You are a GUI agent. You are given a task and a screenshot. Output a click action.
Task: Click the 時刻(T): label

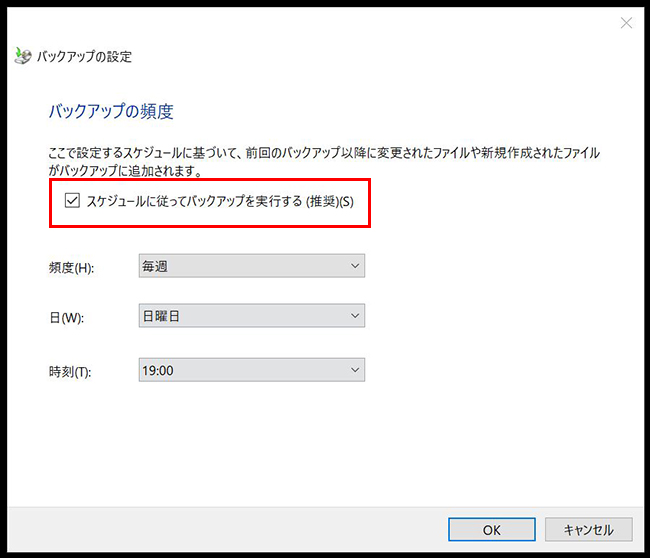(70, 371)
